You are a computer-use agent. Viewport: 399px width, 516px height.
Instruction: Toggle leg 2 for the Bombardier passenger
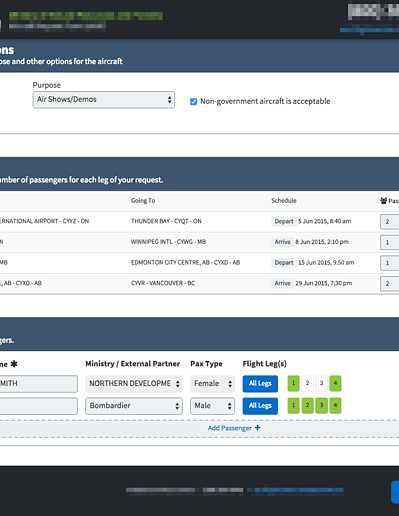[307, 405]
